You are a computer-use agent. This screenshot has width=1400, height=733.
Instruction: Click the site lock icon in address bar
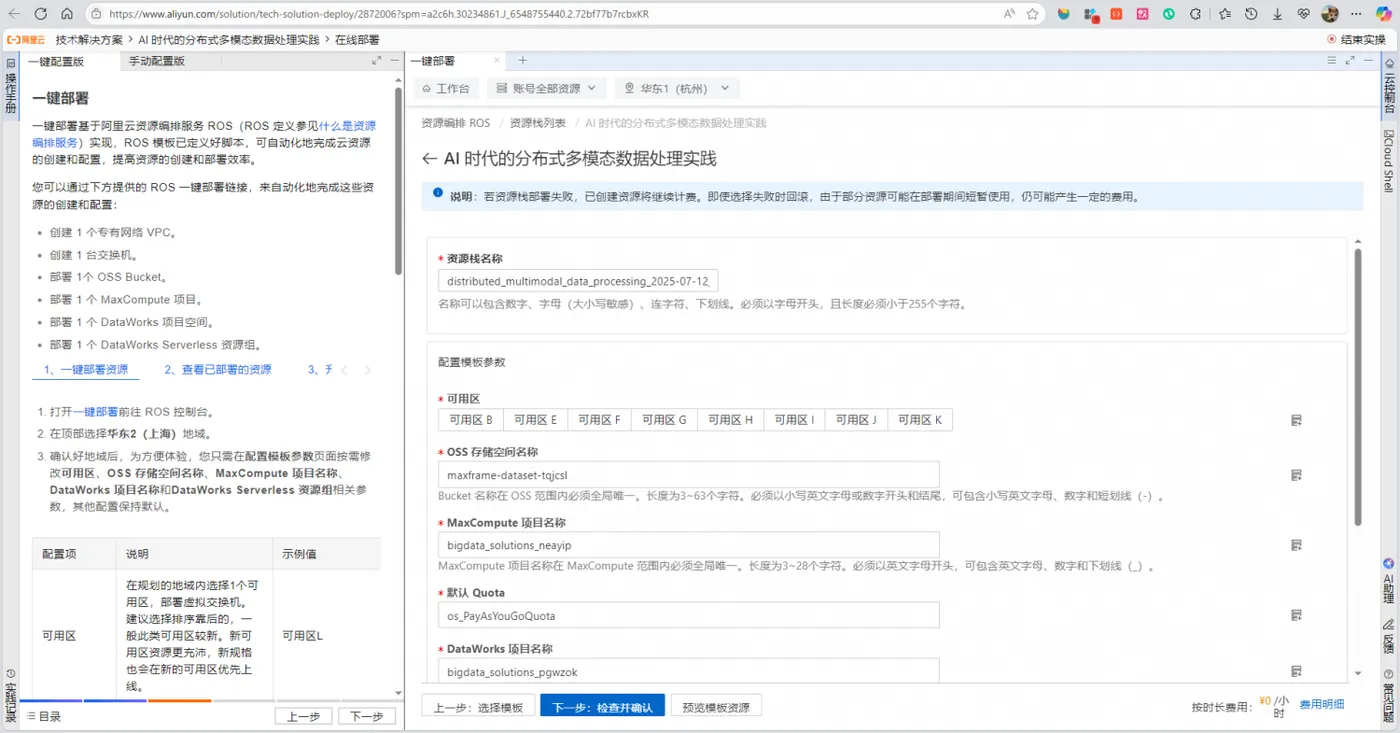pos(96,14)
